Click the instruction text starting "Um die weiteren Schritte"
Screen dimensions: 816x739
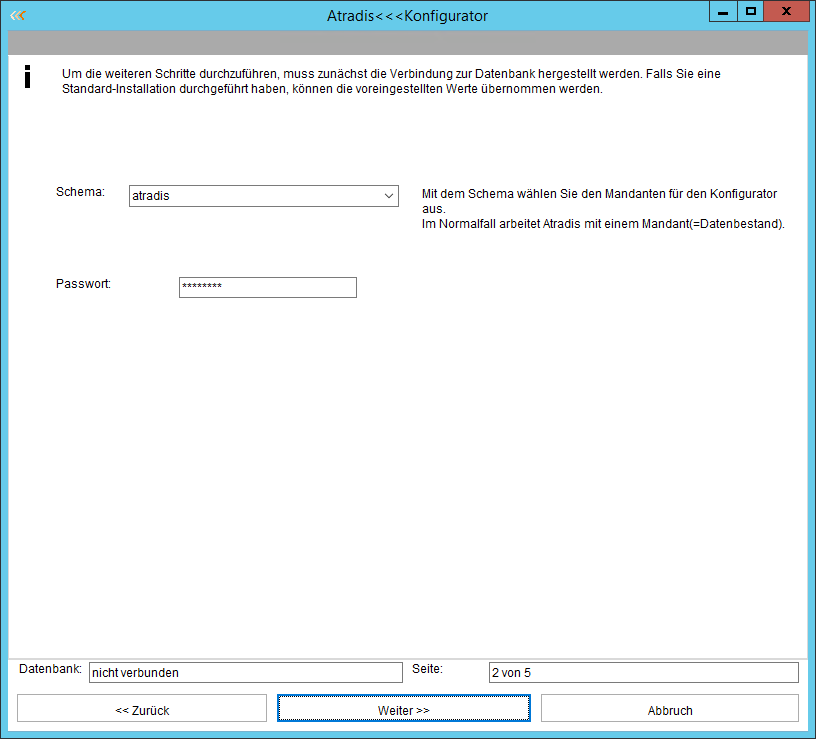click(391, 81)
